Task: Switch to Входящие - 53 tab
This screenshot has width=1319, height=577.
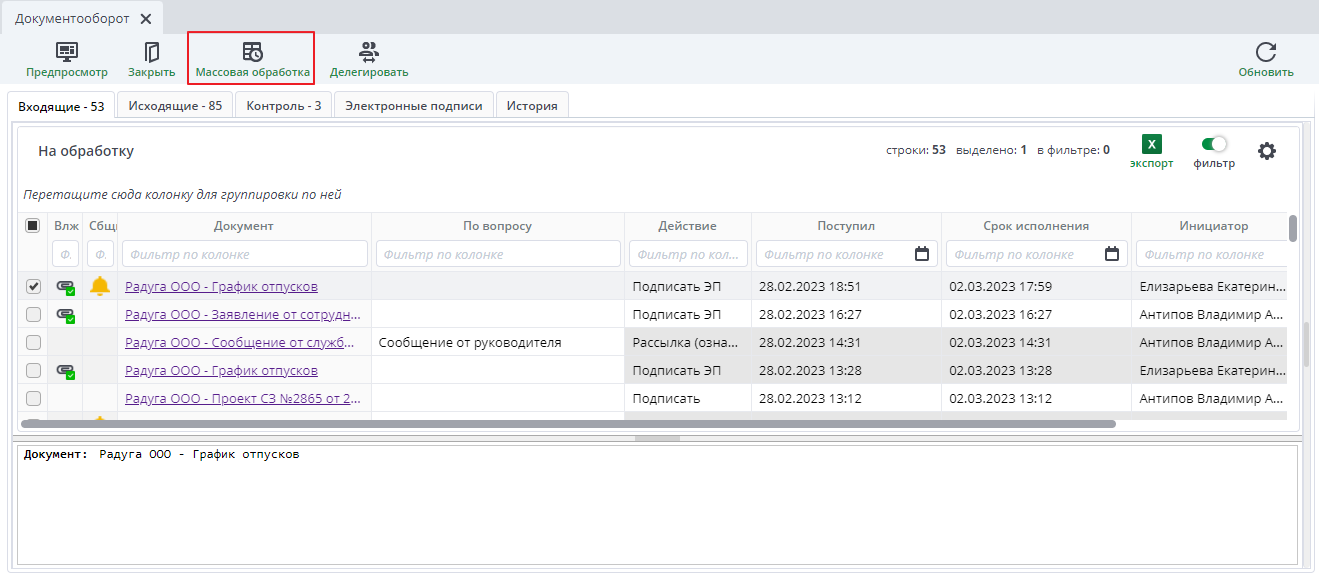Action: (61, 106)
